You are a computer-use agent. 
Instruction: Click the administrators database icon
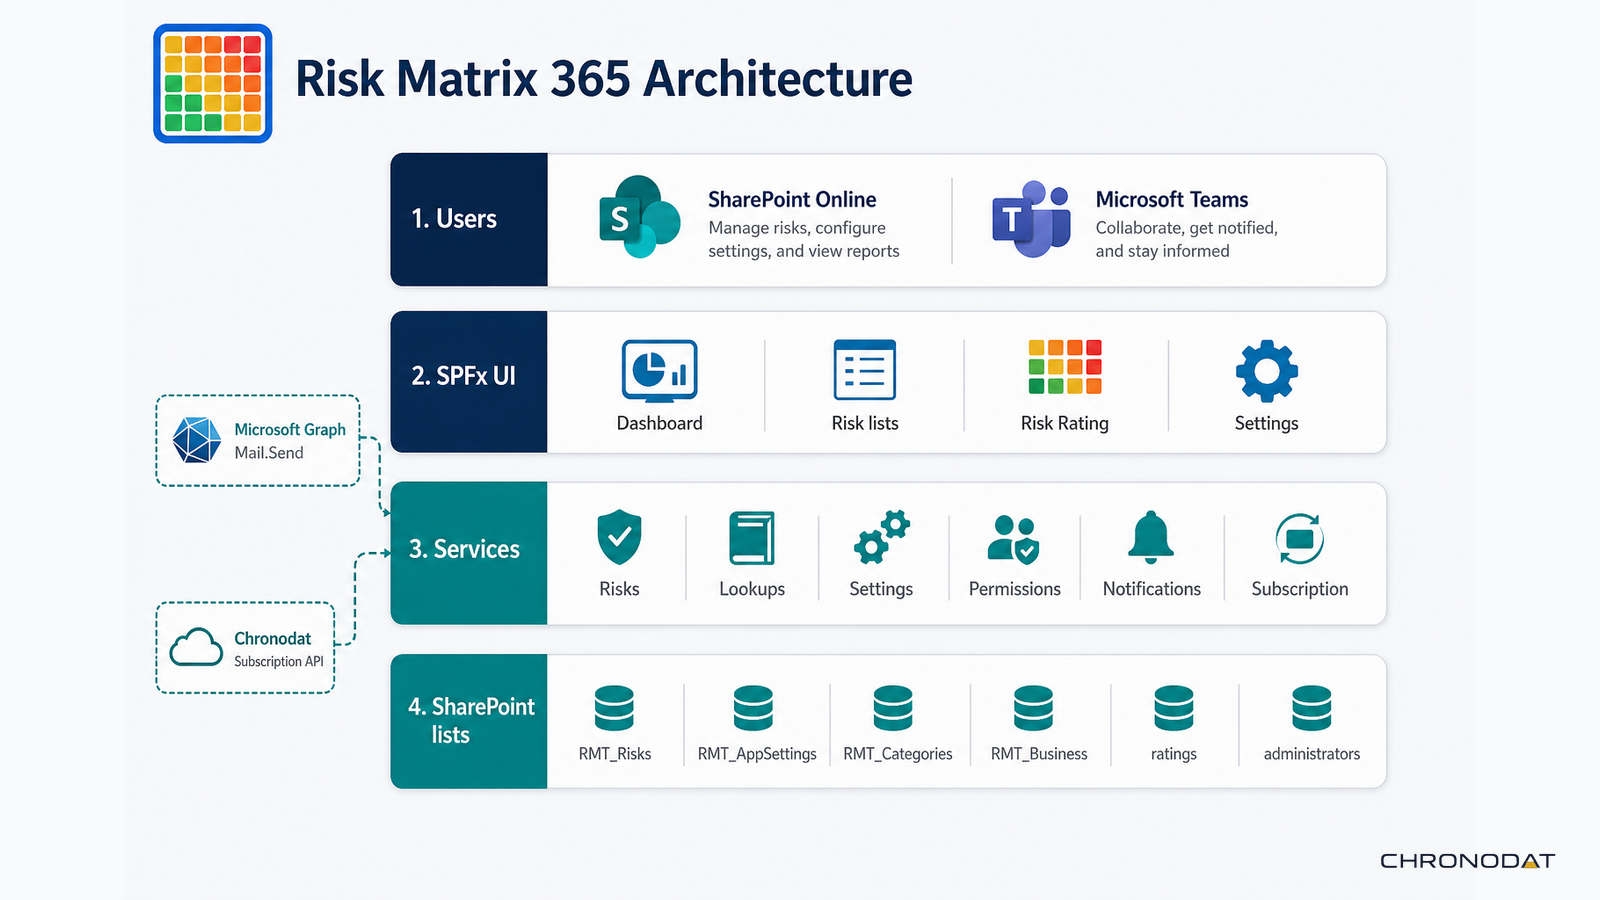(1312, 708)
